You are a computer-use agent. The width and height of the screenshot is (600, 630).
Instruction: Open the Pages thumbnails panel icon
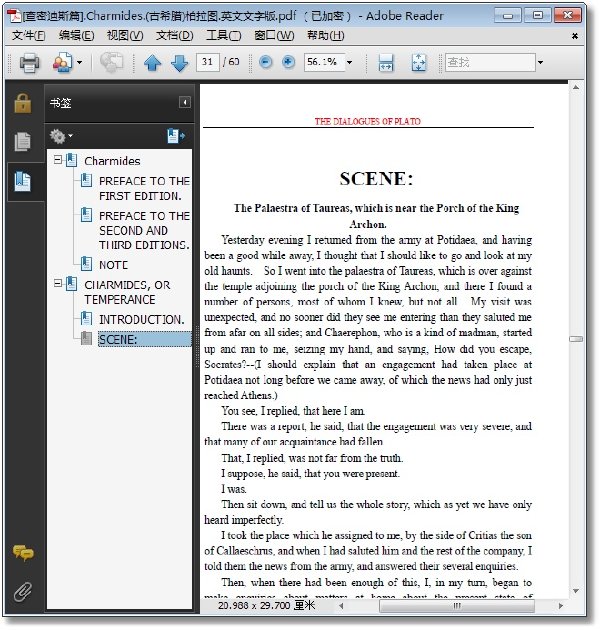coord(23,142)
